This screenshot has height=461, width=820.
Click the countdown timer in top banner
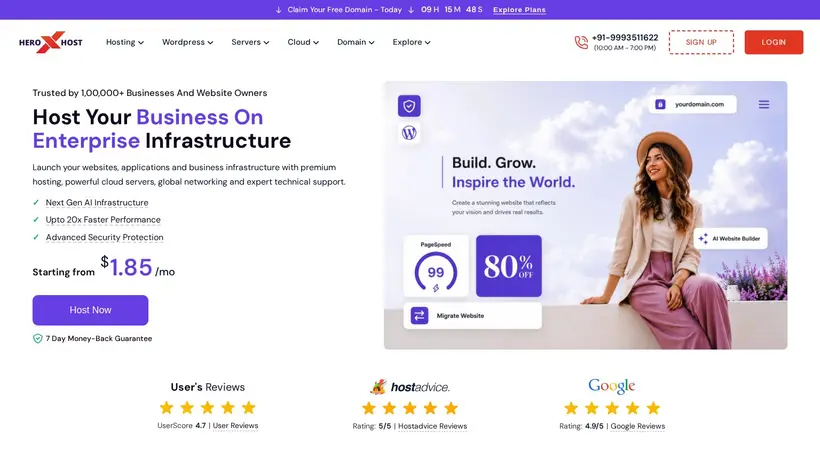(x=452, y=10)
